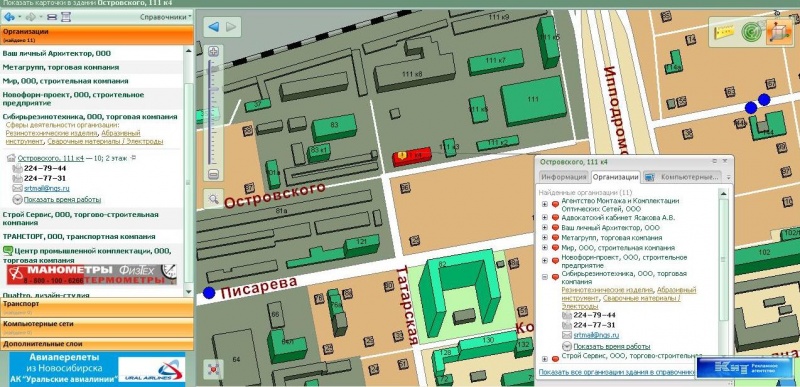
Task: Expand all cards using toolbar icon
Action: click(x=65, y=17)
